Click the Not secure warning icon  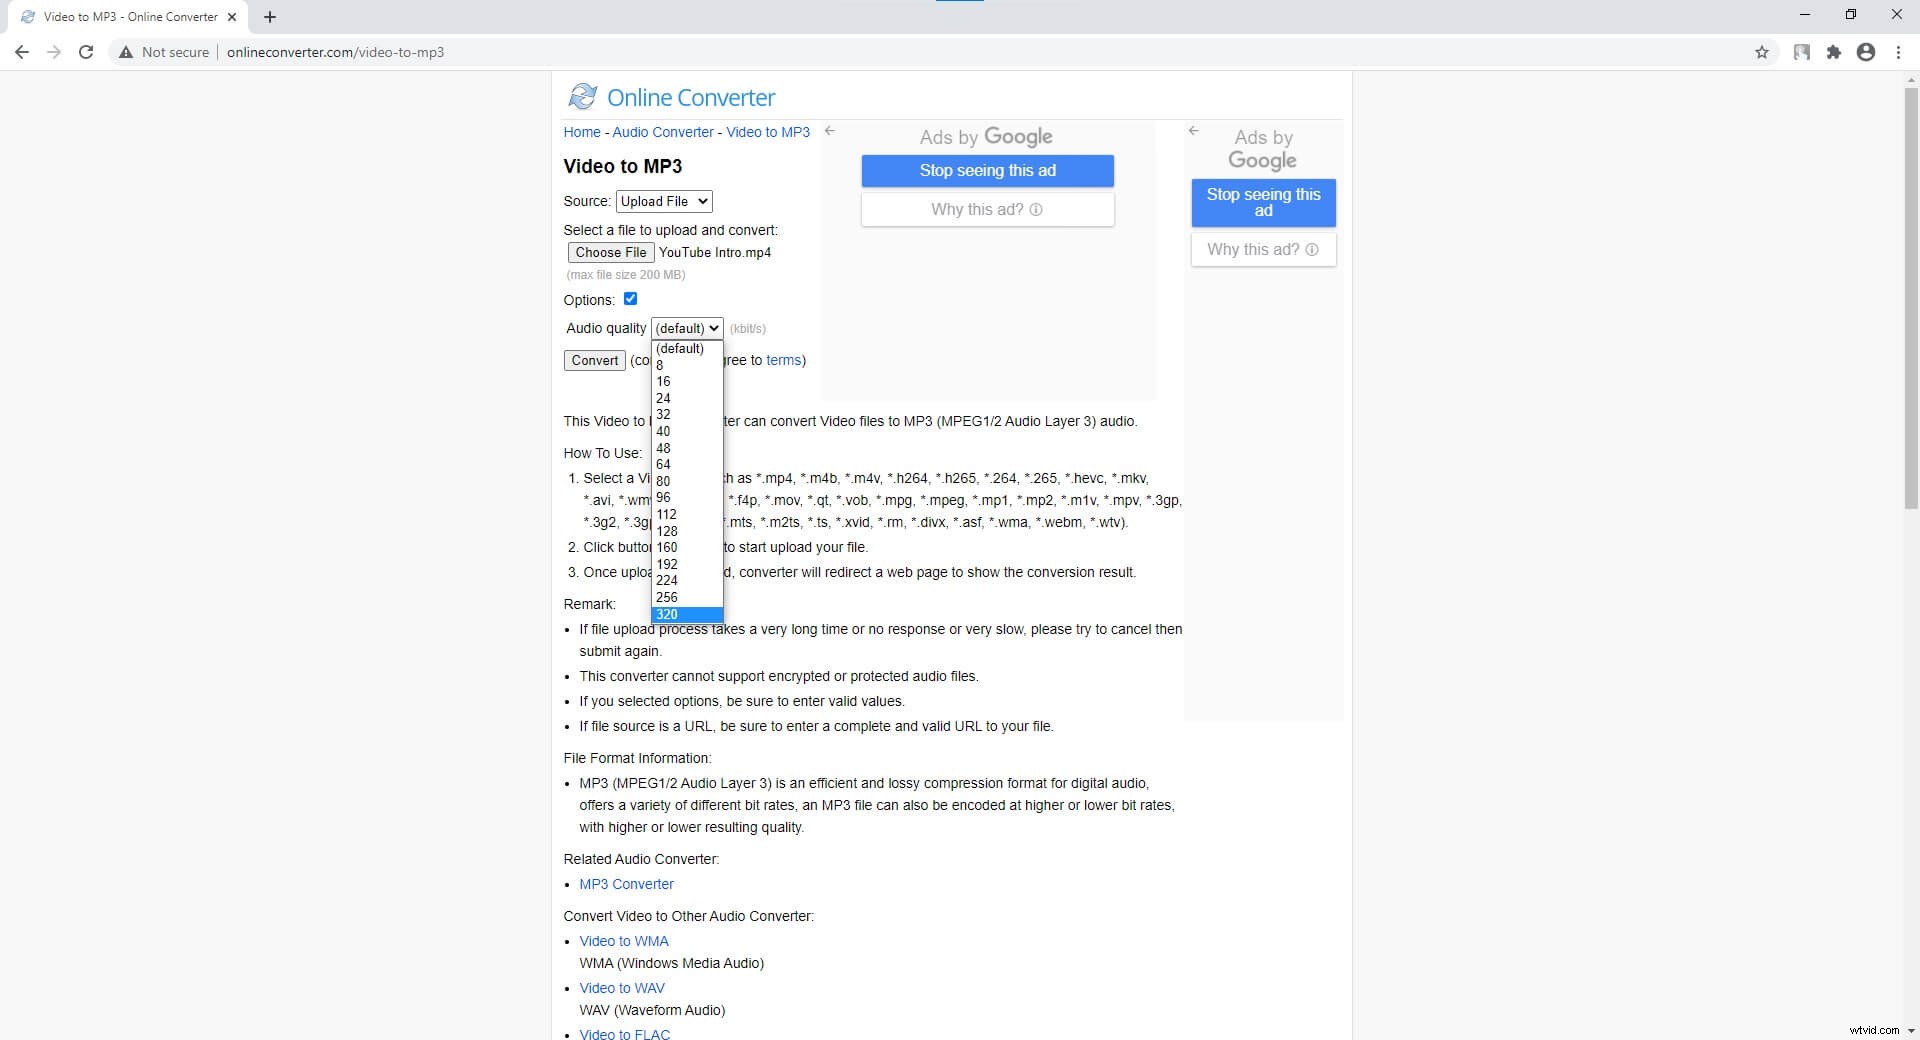coord(125,52)
